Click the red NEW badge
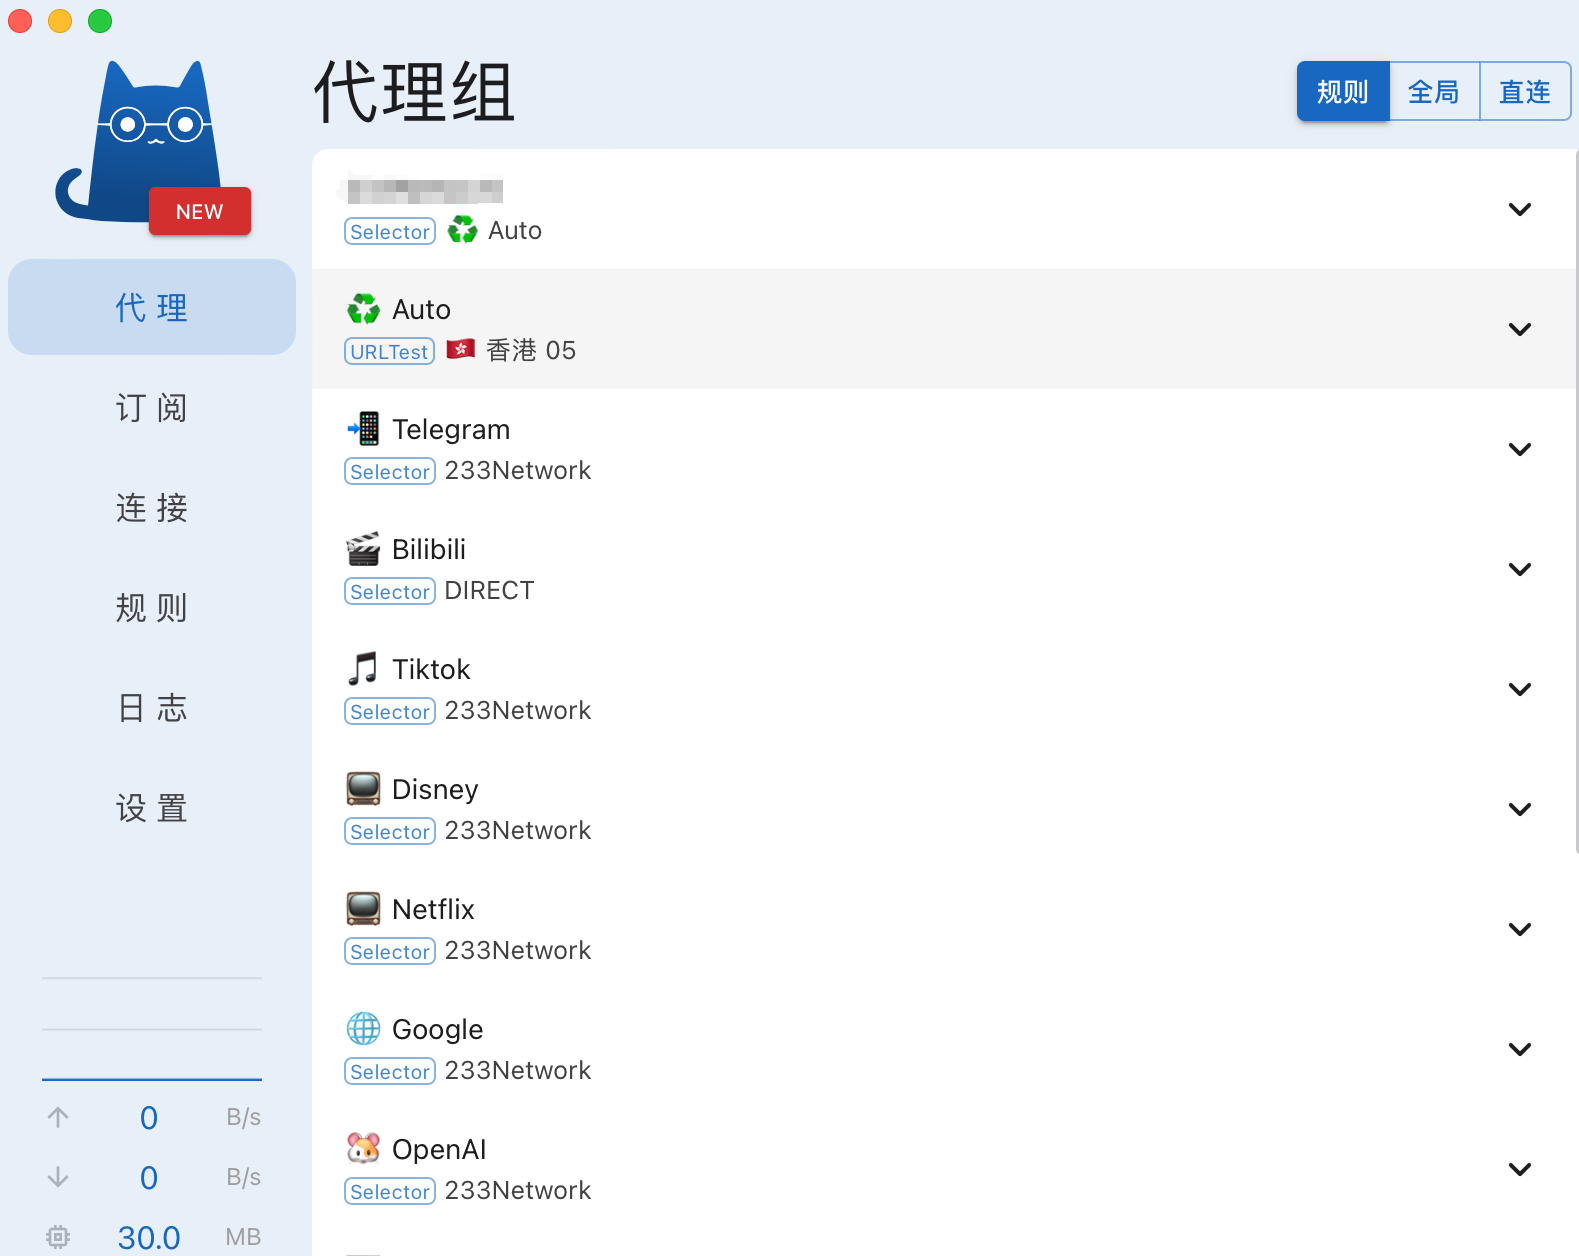The image size is (1579, 1256). coord(200,212)
